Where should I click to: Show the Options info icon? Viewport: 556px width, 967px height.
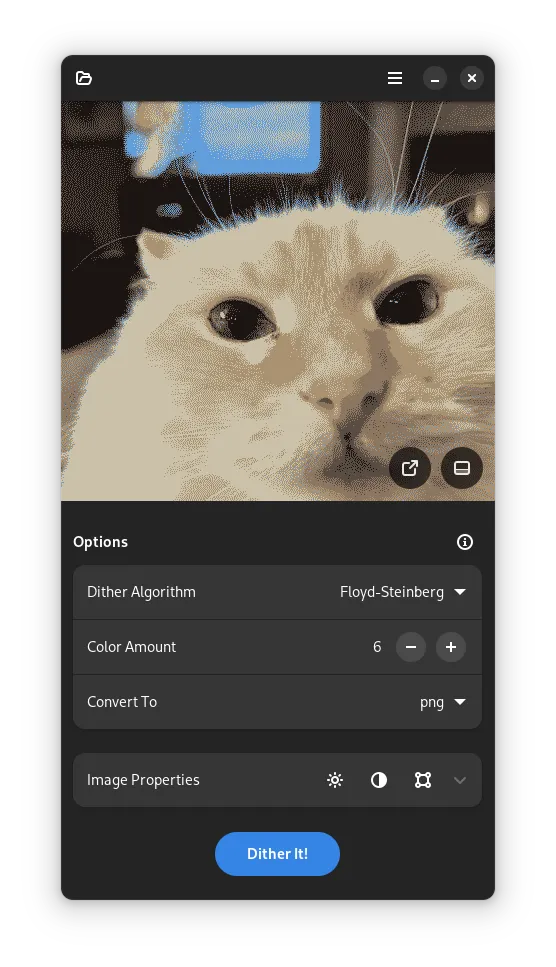coord(465,542)
